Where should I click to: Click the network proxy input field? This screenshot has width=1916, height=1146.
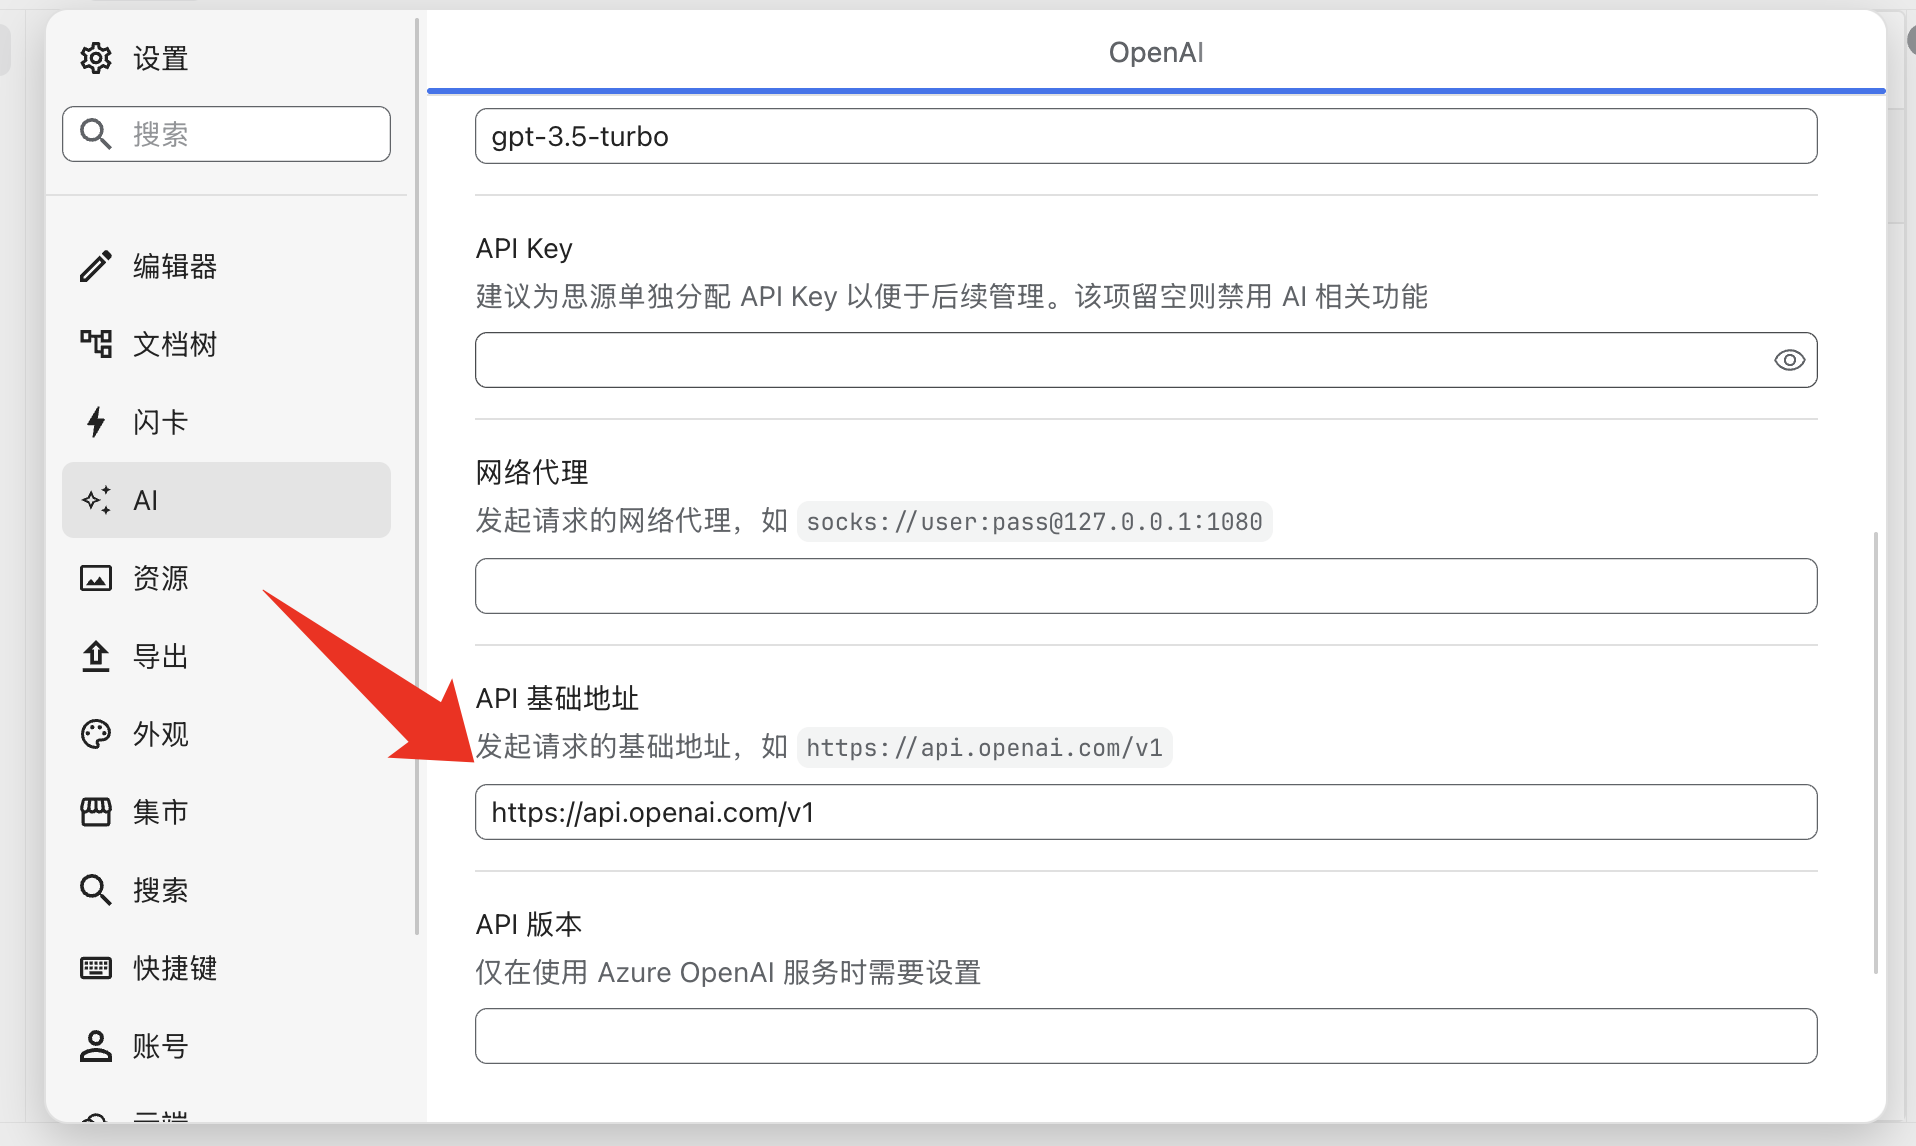tap(1145, 586)
